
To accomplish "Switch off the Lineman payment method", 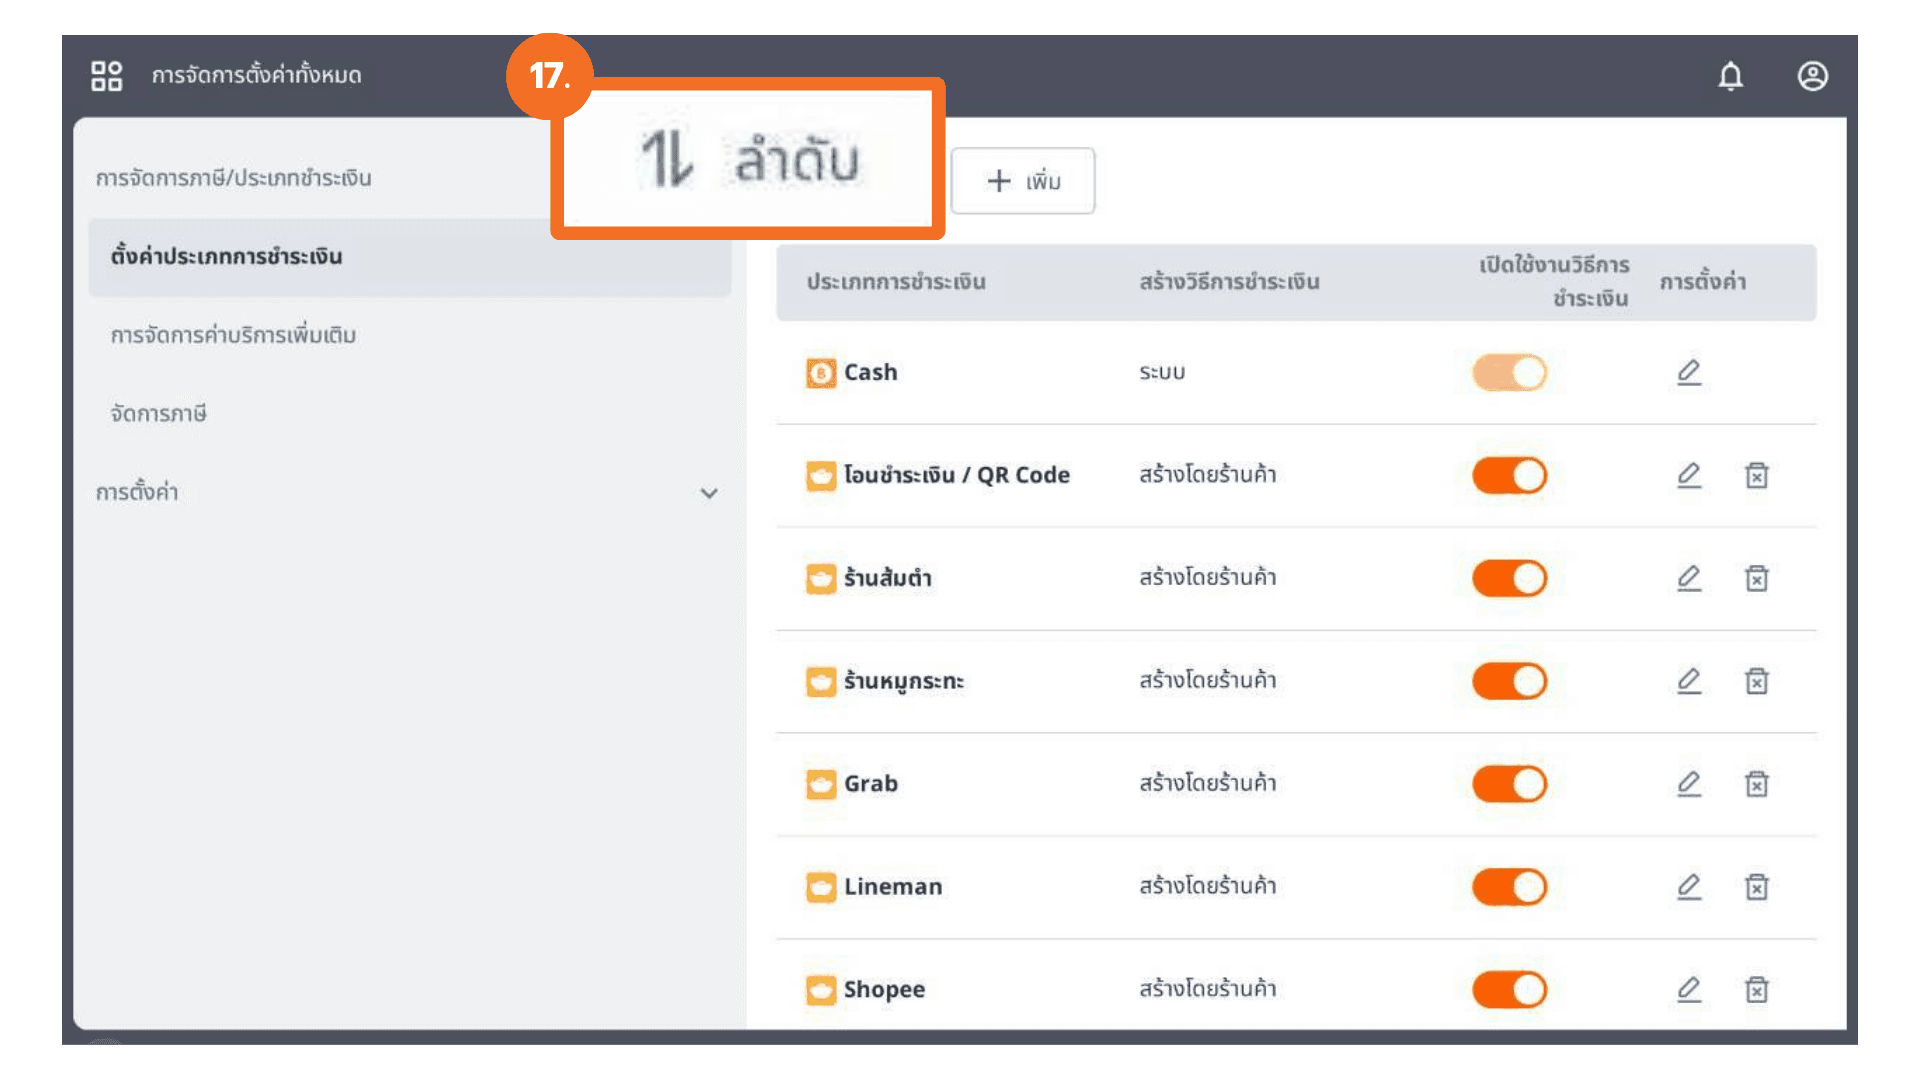I will coord(1509,887).
